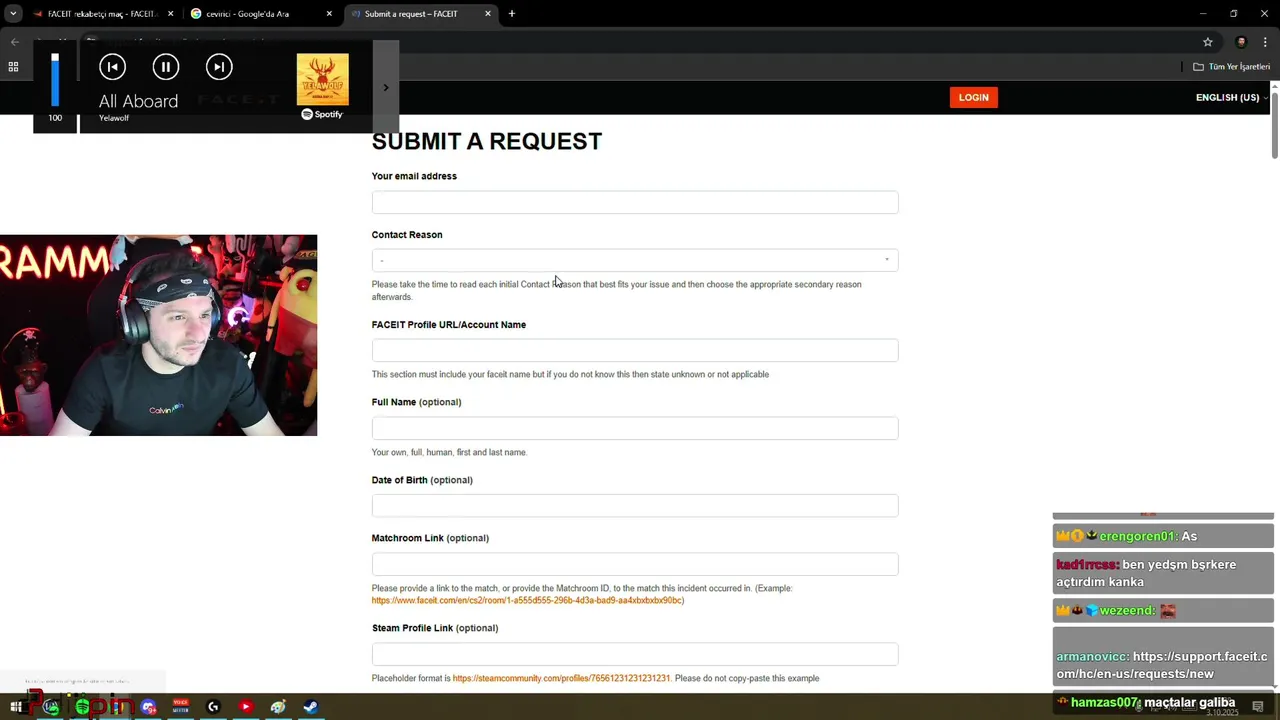This screenshot has height=720, width=1280.
Task: Open the steamcommunity.com profiles example link
Action: click(561, 678)
